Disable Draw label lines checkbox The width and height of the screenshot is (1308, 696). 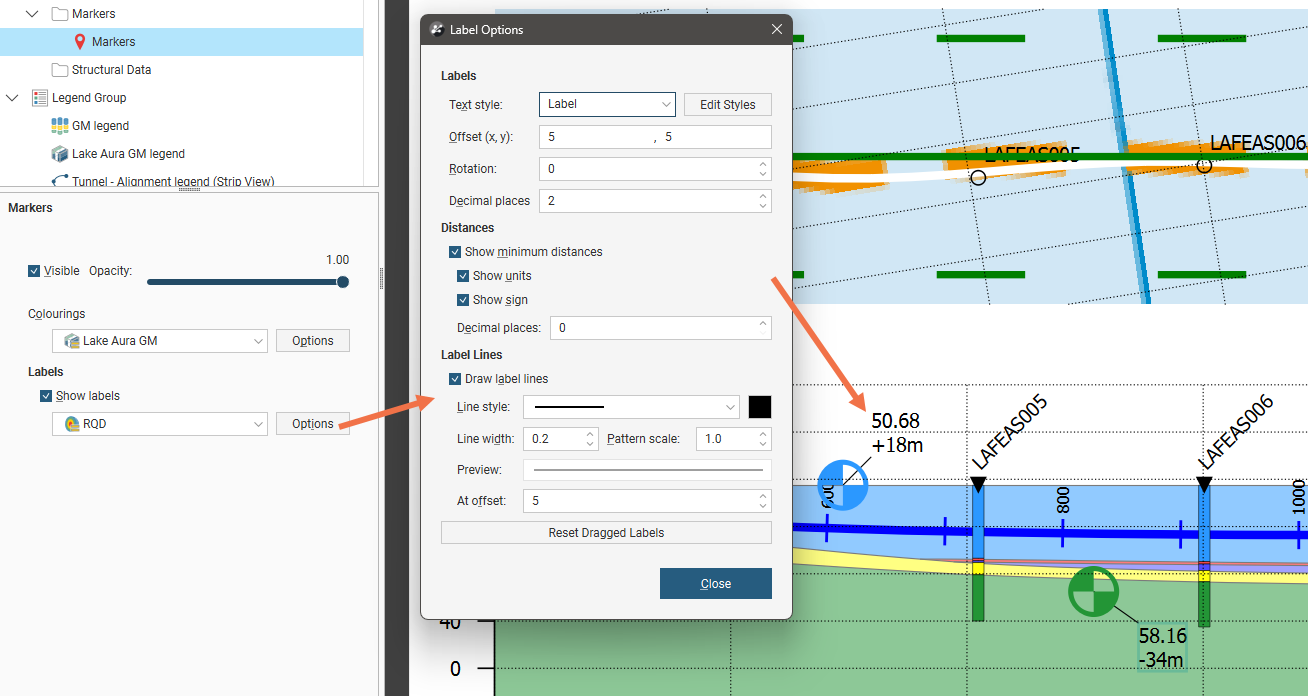tap(456, 379)
